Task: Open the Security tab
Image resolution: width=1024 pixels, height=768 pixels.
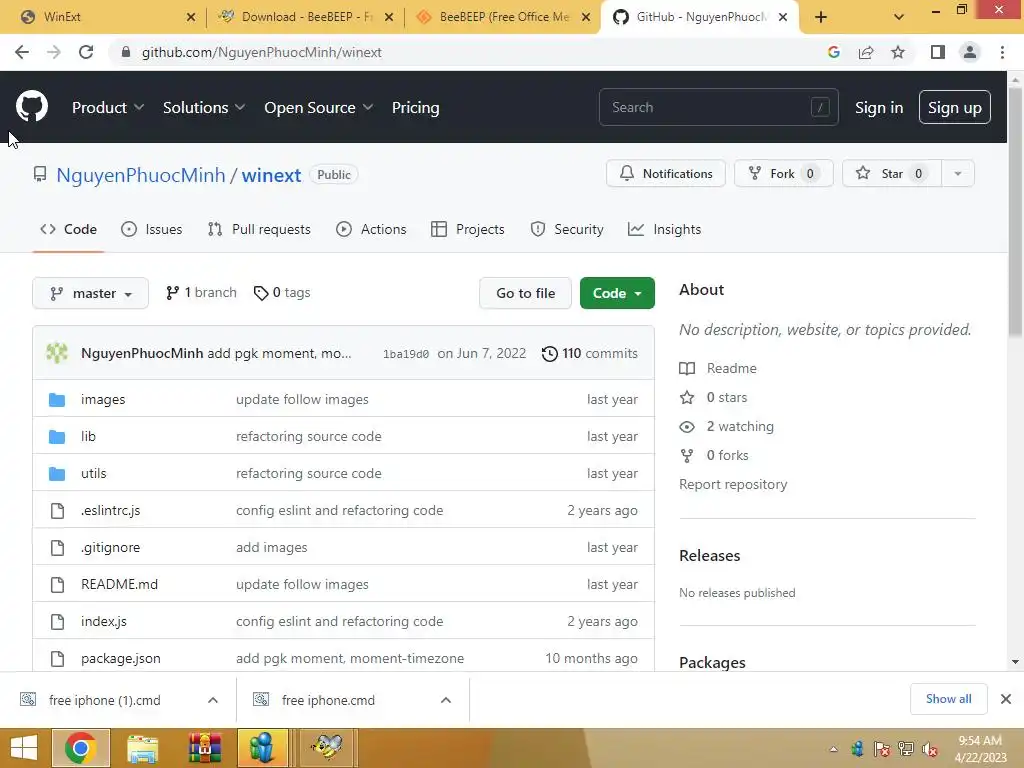Action: pyautogui.click(x=567, y=229)
